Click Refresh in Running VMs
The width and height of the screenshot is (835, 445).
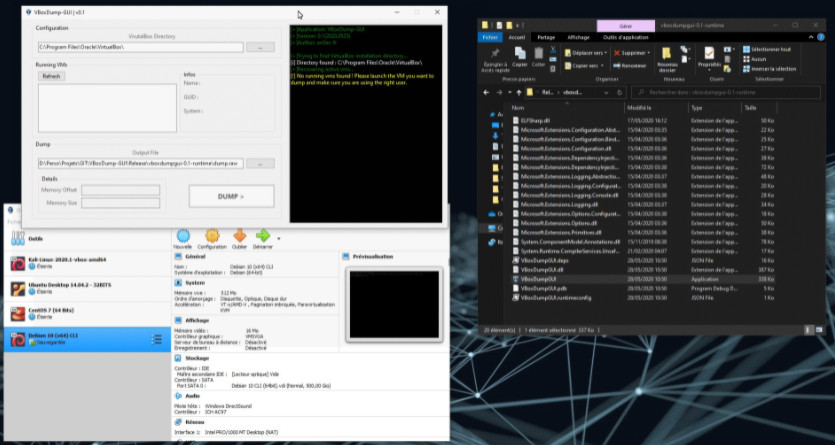52,76
